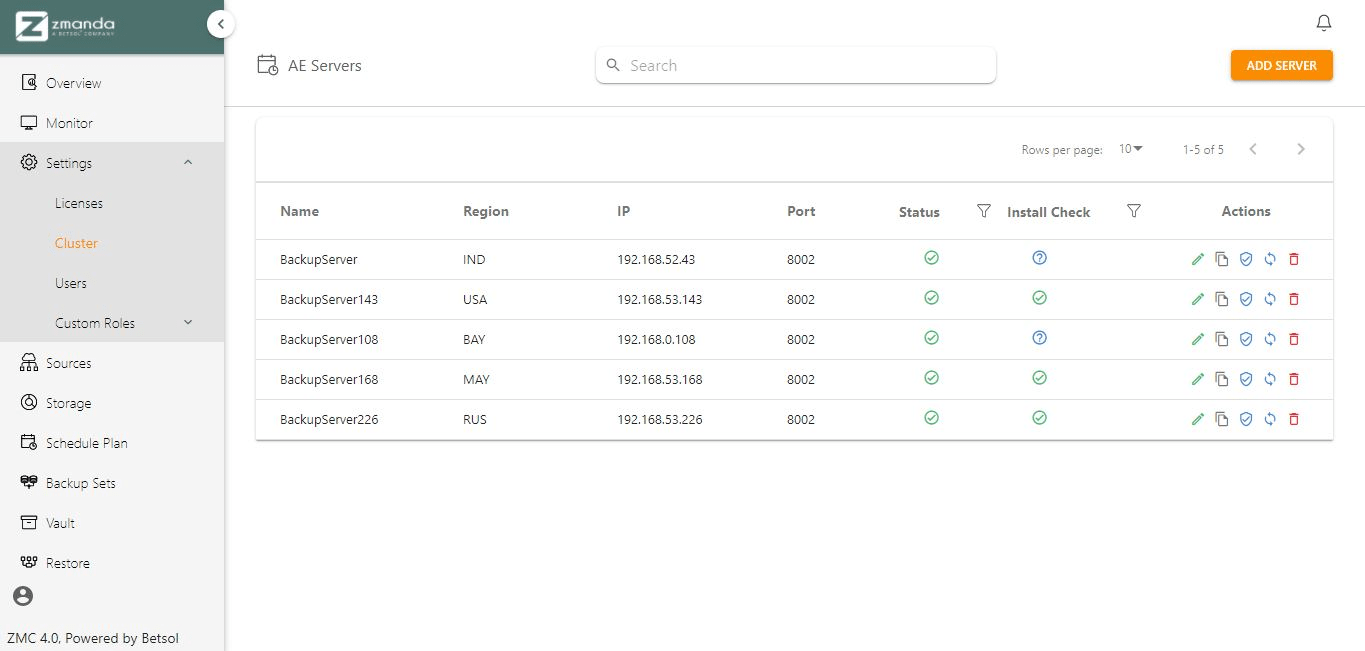Run shield check on BackupServer

click(x=1246, y=259)
